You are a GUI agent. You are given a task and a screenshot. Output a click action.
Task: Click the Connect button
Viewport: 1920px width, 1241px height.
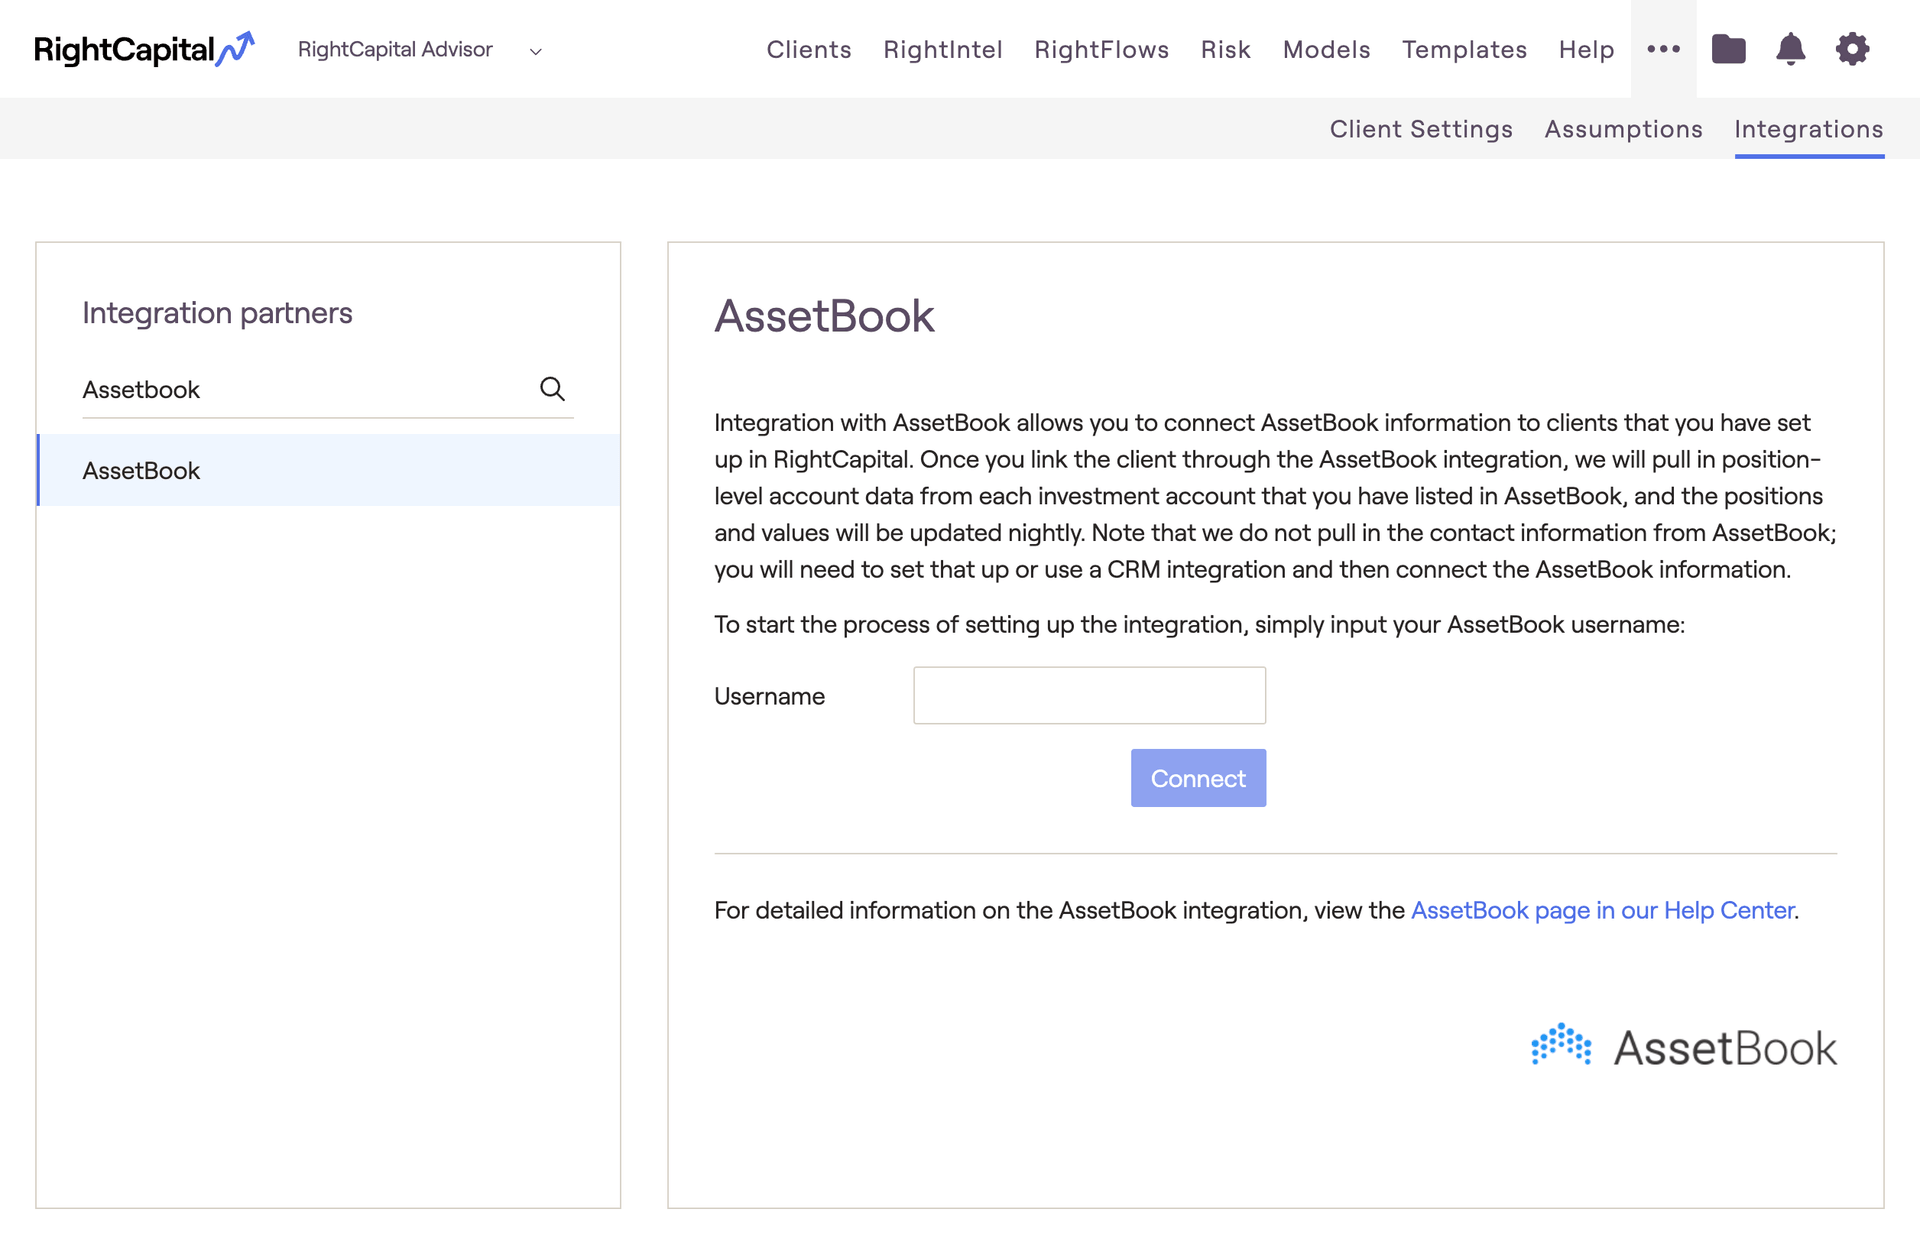[x=1198, y=778]
